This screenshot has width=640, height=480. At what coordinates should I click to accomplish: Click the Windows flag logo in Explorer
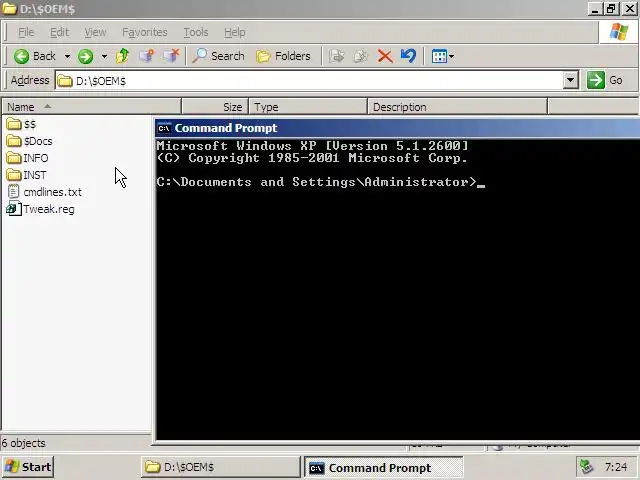click(x=619, y=32)
